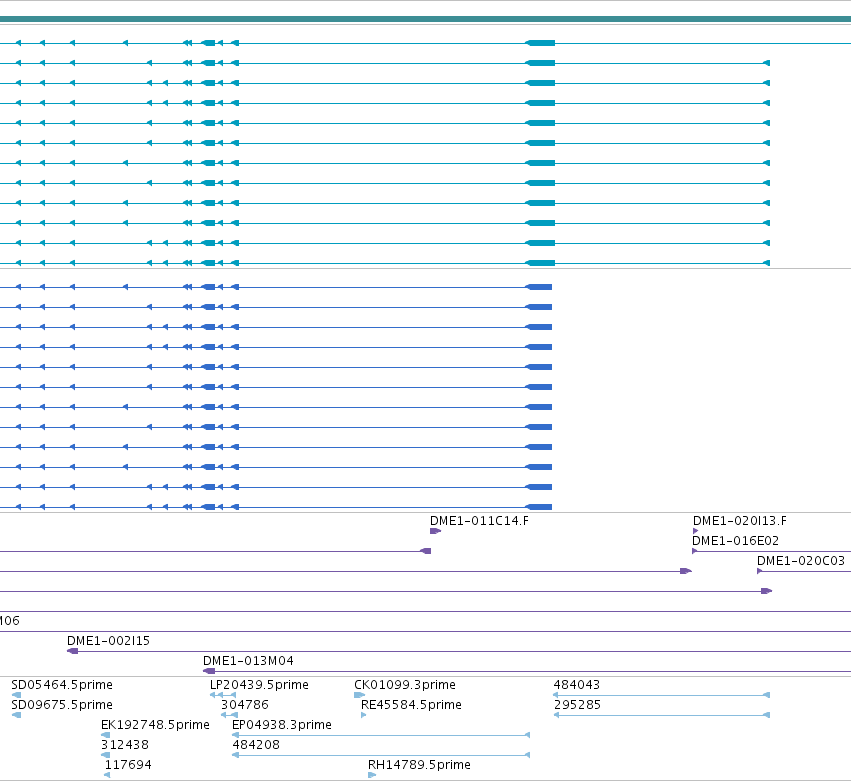Select the DME1-011C14.F clone label
The width and height of the screenshot is (851, 781).
pyautogui.click(x=479, y=520)
